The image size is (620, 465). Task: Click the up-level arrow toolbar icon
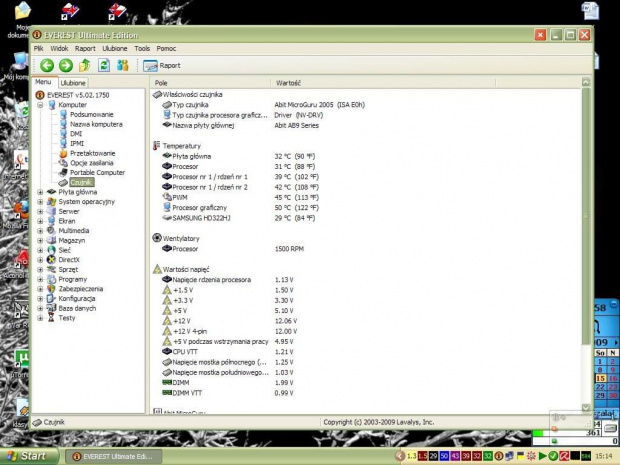coord(85,65)
